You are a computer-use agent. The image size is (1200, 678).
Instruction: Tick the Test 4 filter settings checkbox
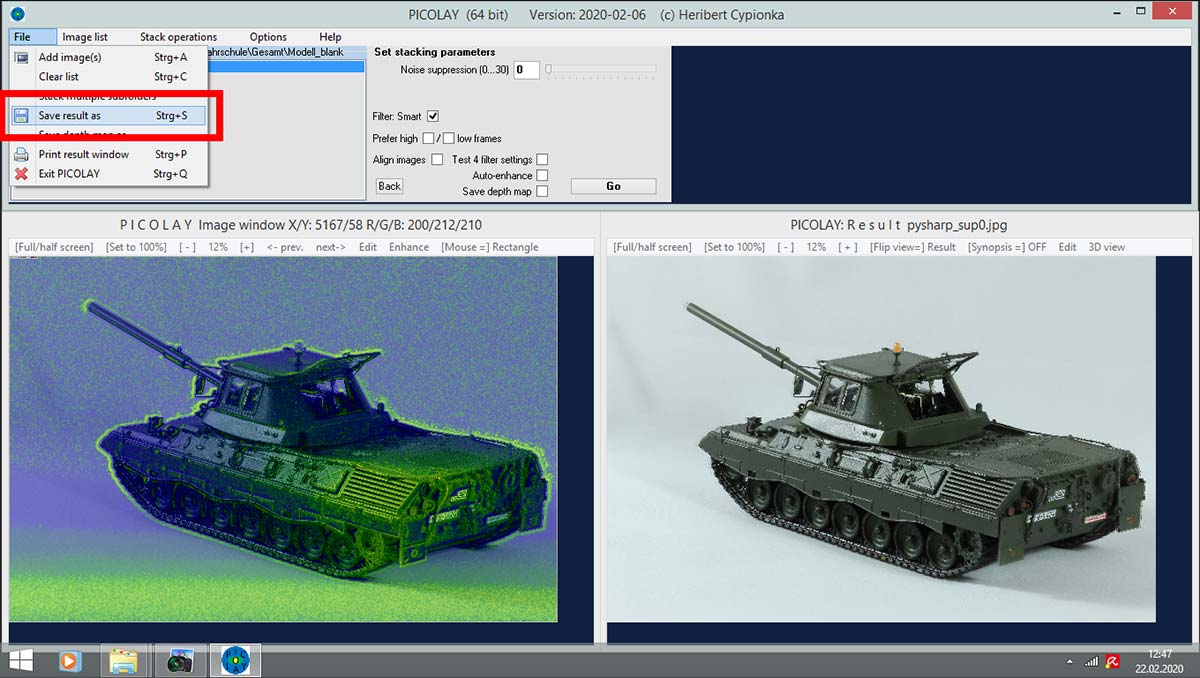(542, 159)
